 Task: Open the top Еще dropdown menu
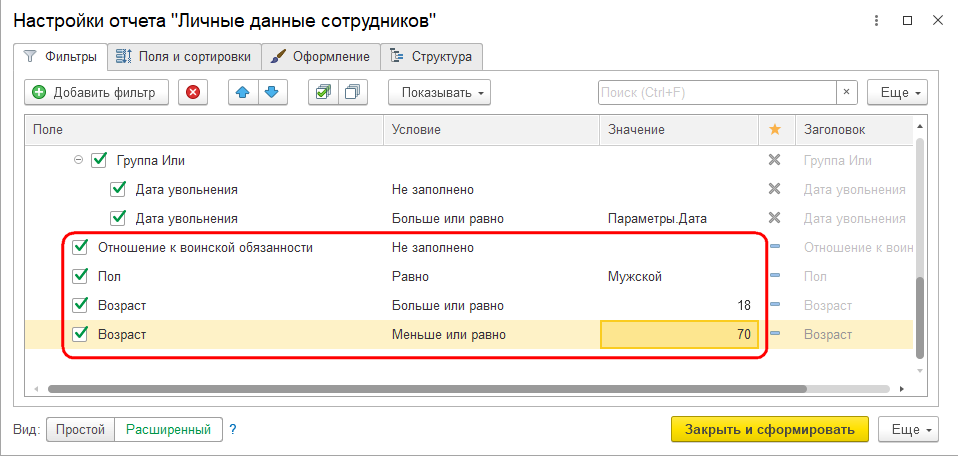click(x=898, y=93)
